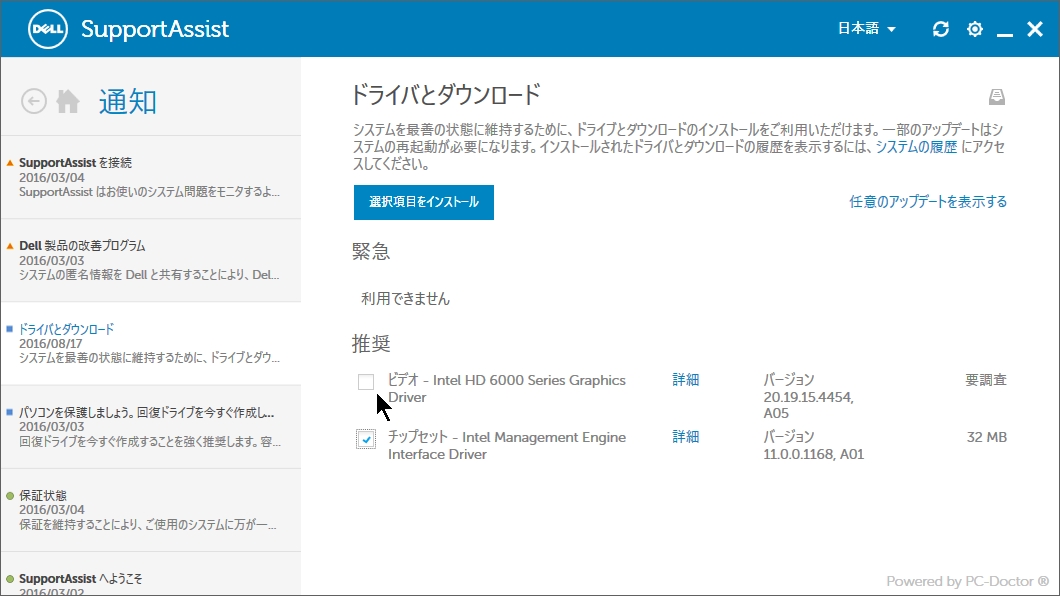The height and width of the screenshot is (596, 1060).
Task: Select SupportAssist を接続 notification
Action: click(x=151, y=177)
